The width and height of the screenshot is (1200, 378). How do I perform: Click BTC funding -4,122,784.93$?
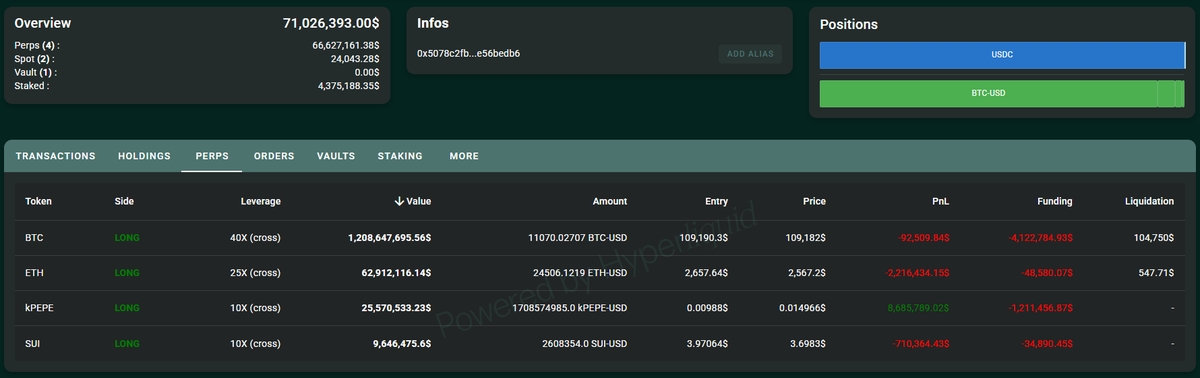tap(1040, 238)
